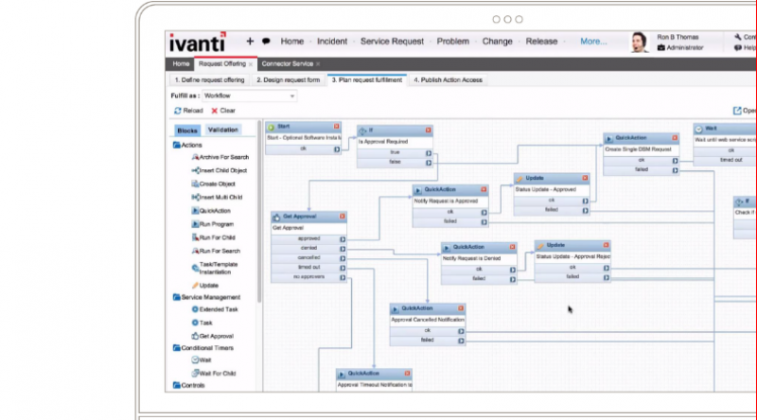Open the chat bubble icon in header
This screenshot has width=757, height=420.
click(266, 42)
